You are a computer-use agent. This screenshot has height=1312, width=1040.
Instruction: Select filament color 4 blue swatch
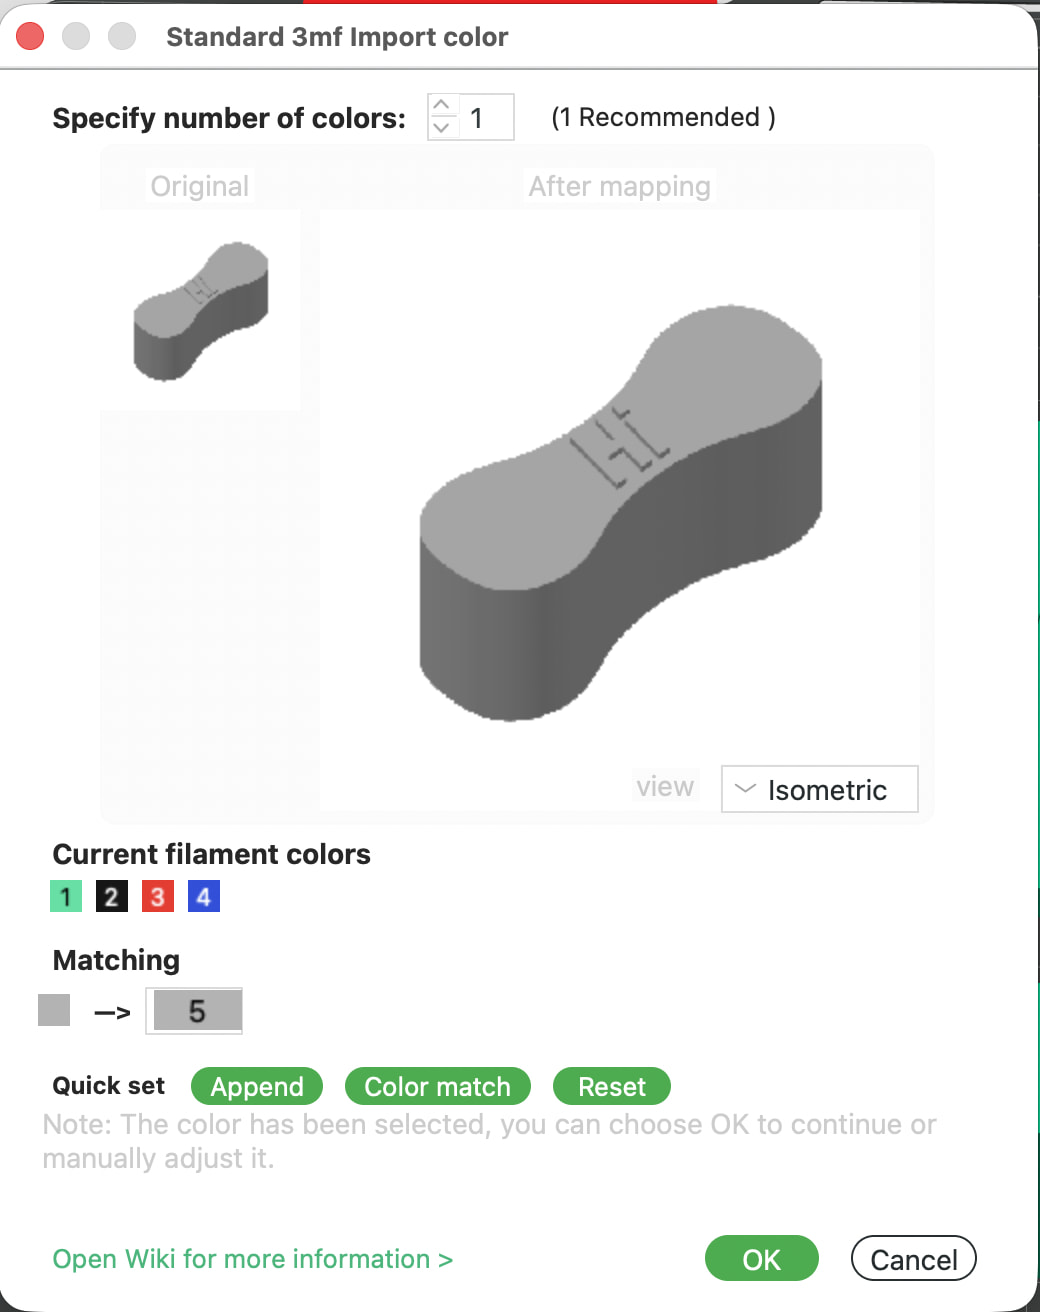(204, 896)
